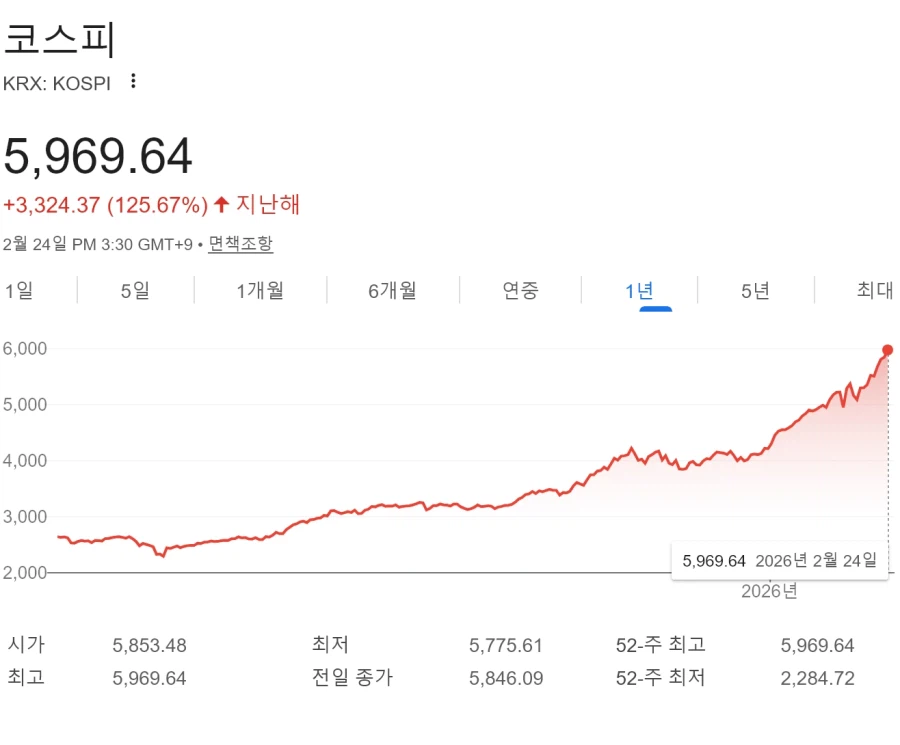Click the 전일 종가 value 5,846.09
900x745 pixels.
(505, 678)
